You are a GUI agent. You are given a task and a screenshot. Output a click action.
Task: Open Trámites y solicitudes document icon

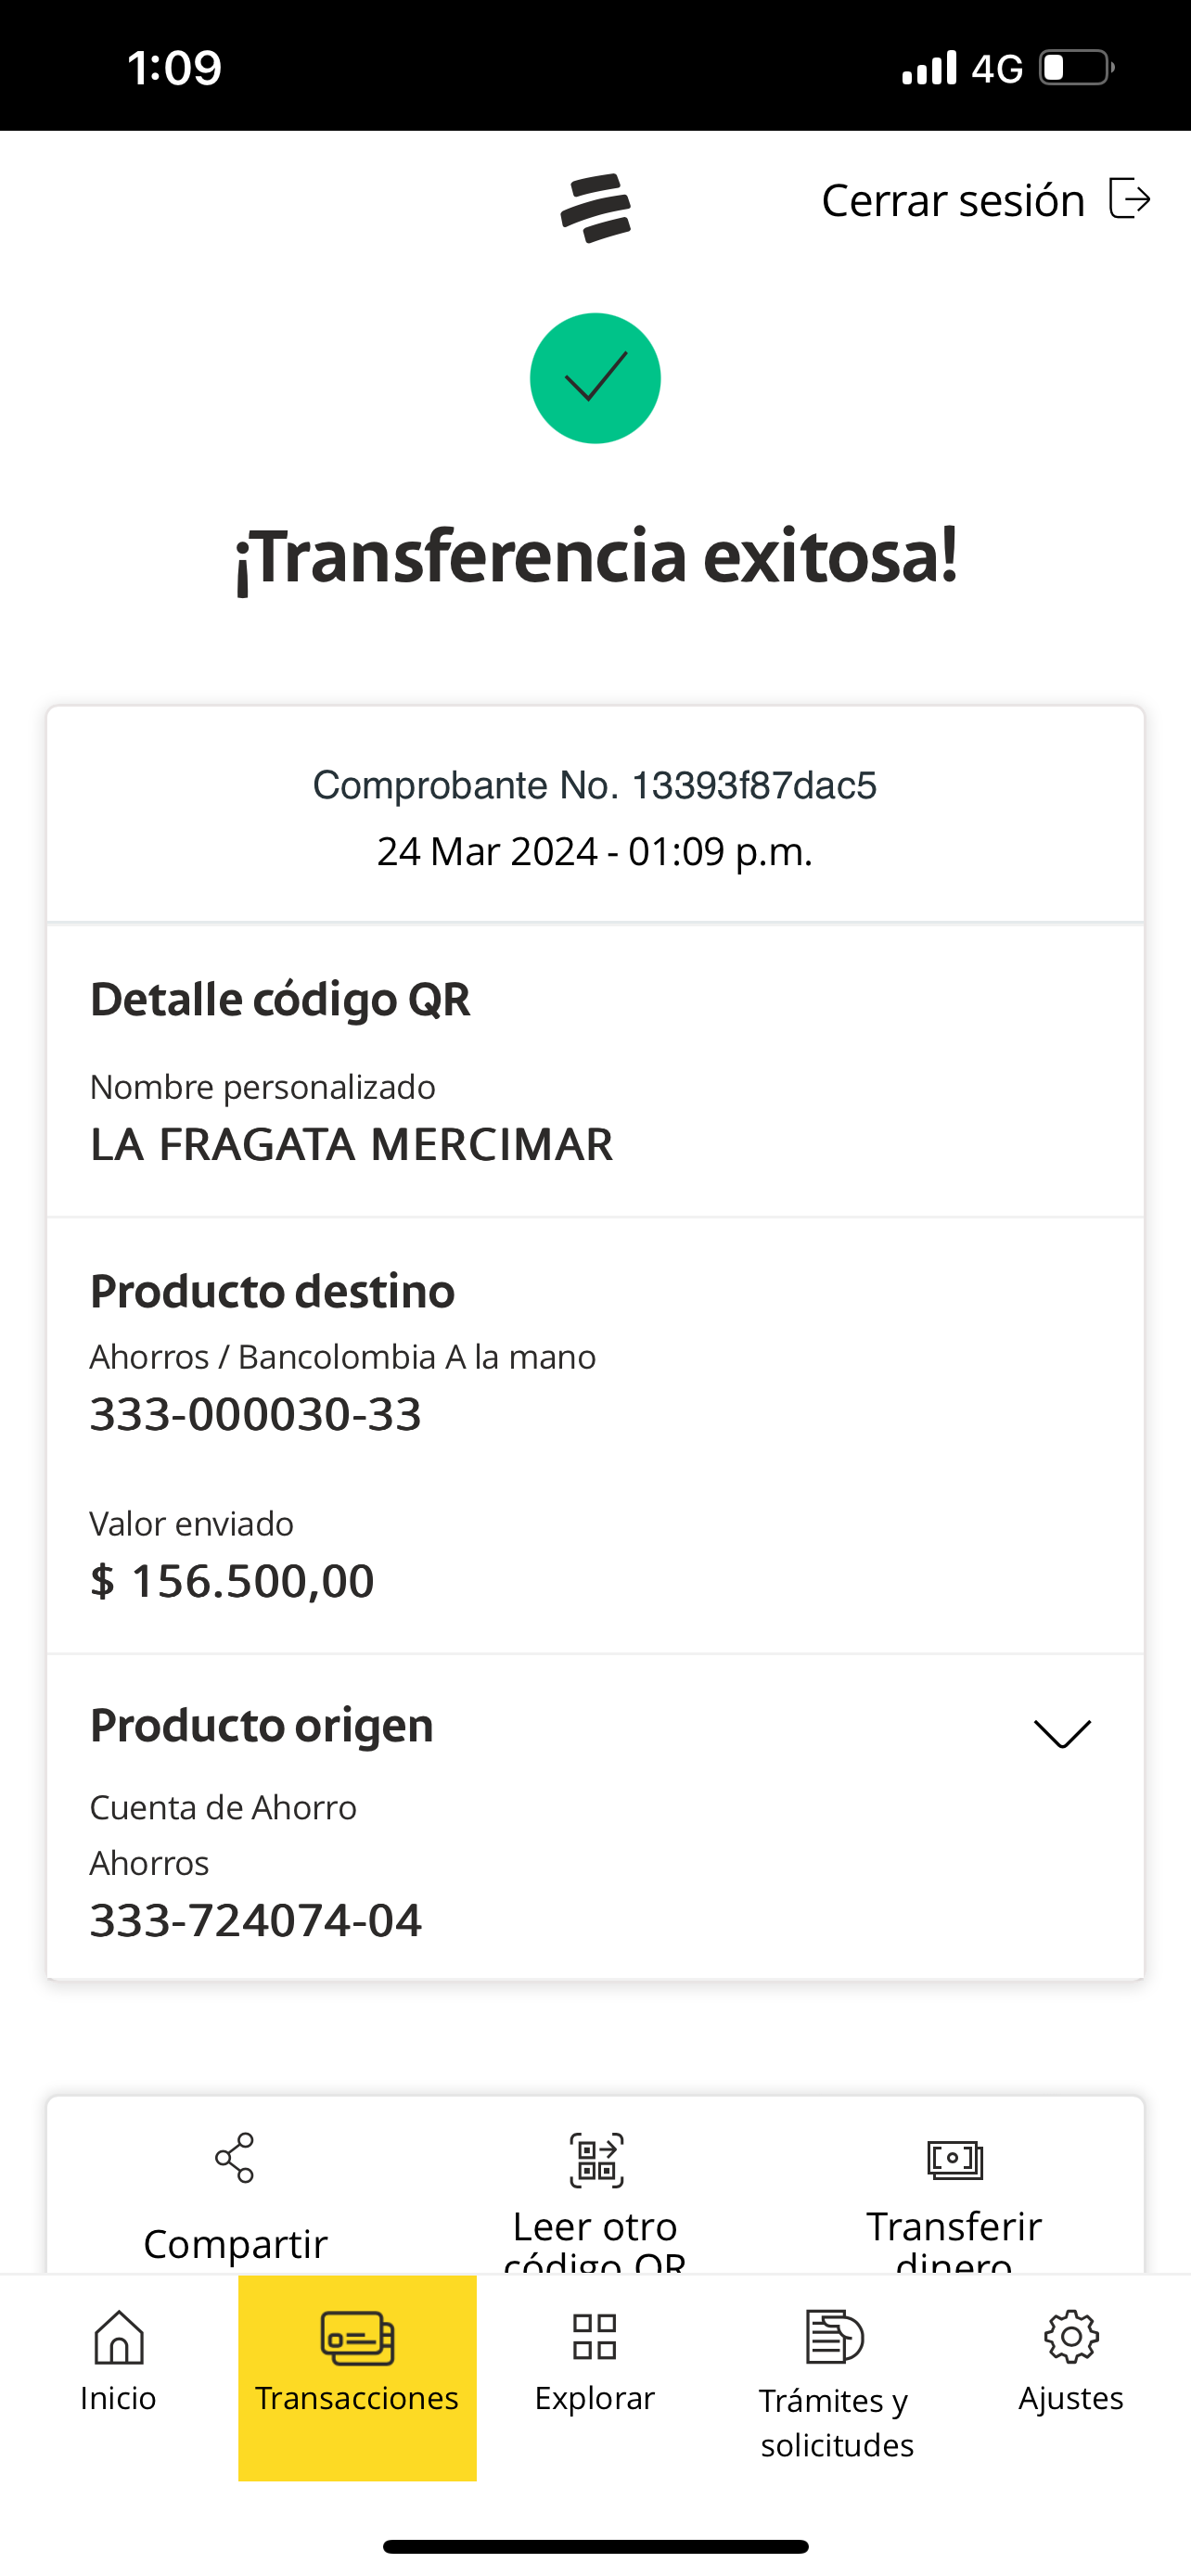click(834, 2337)
